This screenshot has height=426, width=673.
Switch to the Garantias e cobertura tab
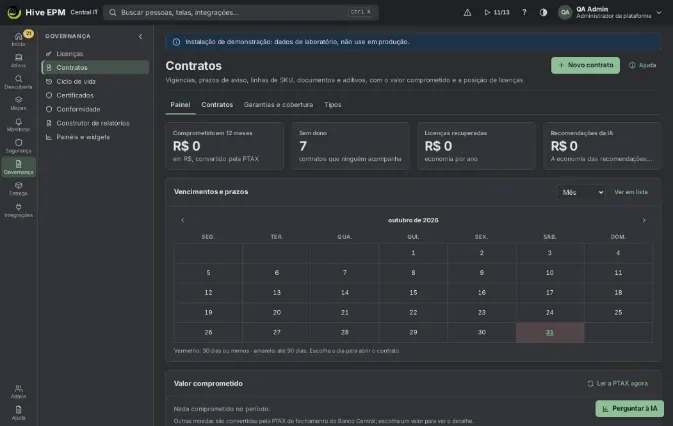click(x=278, y=105)
